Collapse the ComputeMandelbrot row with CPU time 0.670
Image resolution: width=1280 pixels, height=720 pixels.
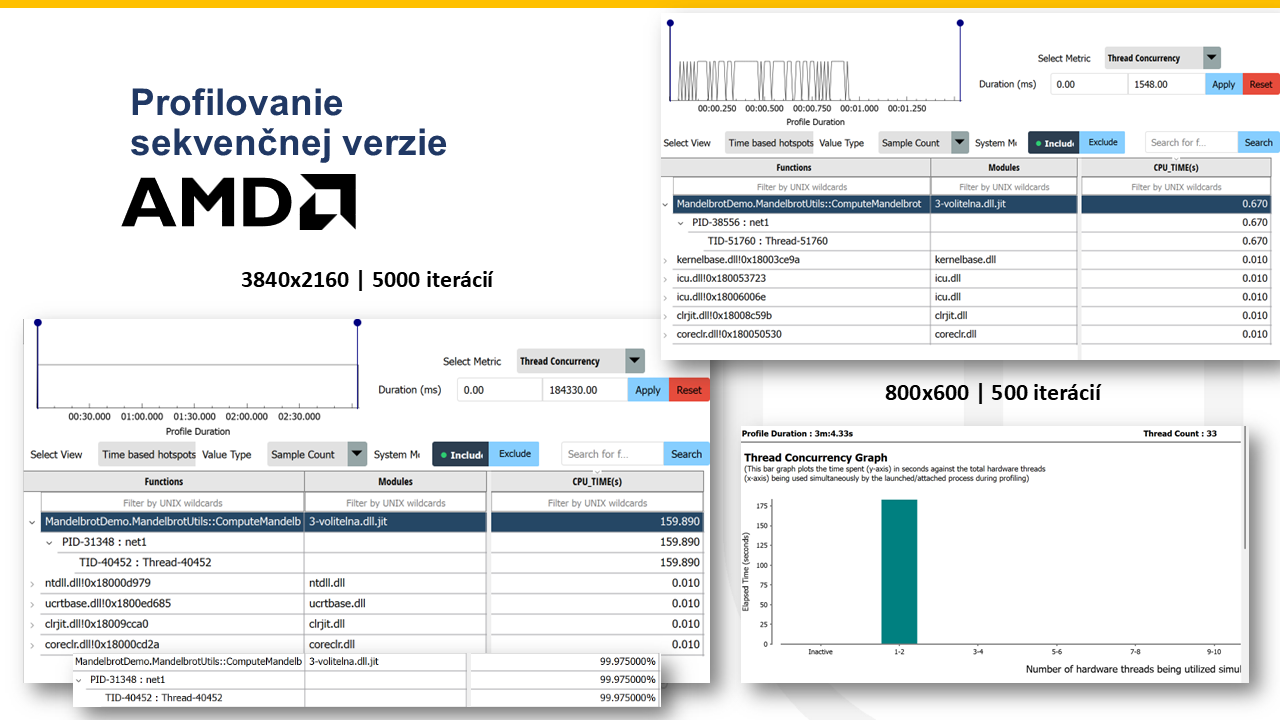coord(667,204)
